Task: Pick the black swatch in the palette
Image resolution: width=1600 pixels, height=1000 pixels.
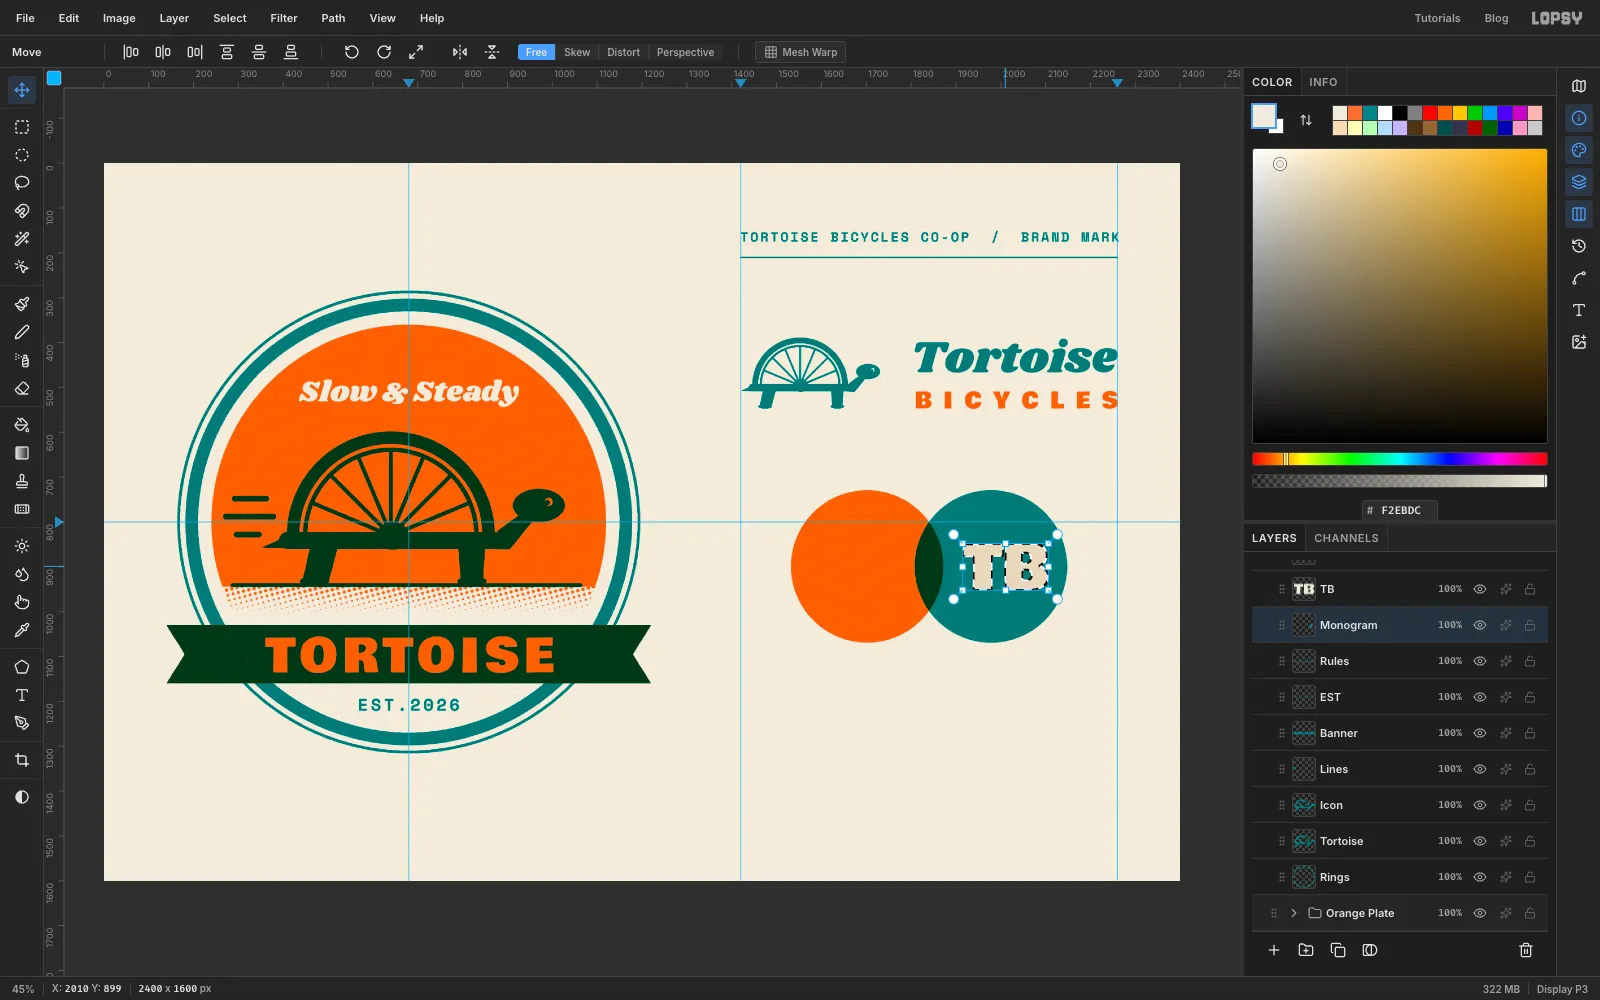Action: tap(1400, 113)
